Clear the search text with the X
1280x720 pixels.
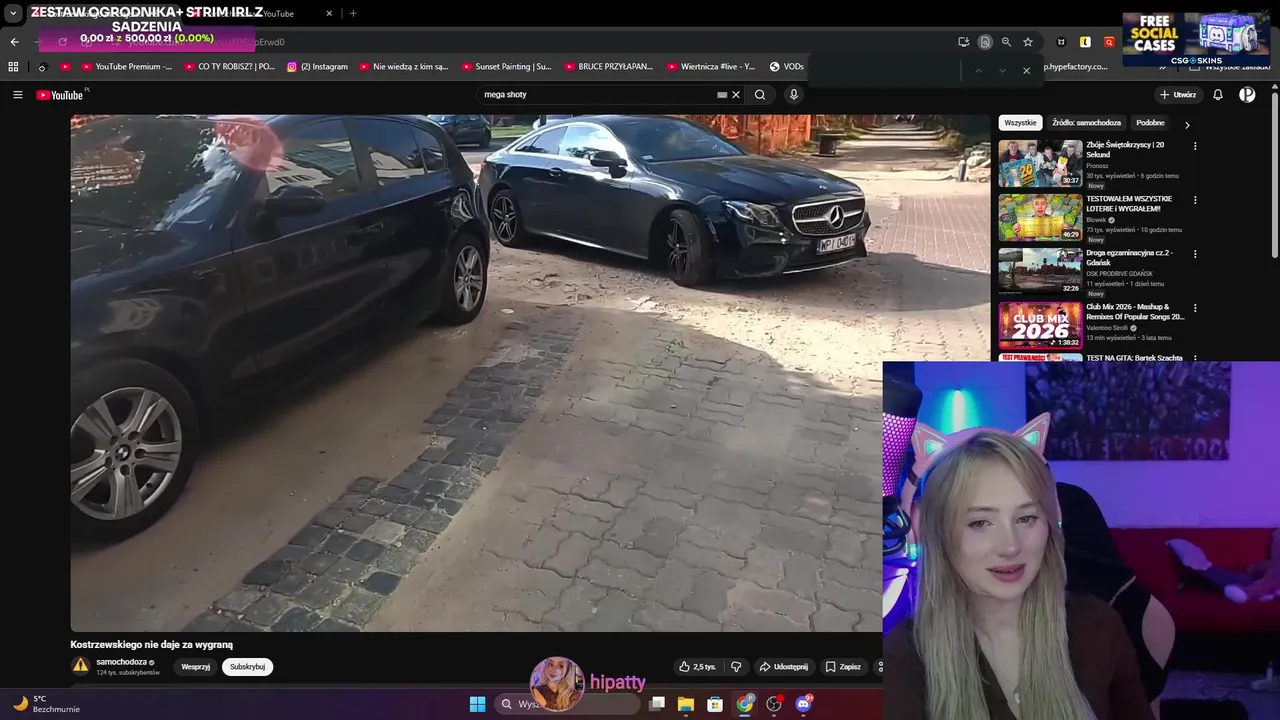click(x=736, y=95)
